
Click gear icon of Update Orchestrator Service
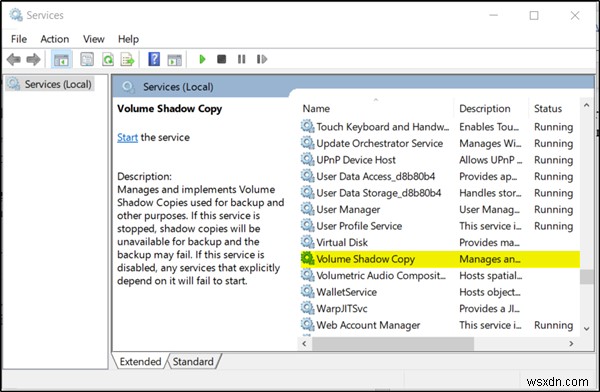coord(307,142)
